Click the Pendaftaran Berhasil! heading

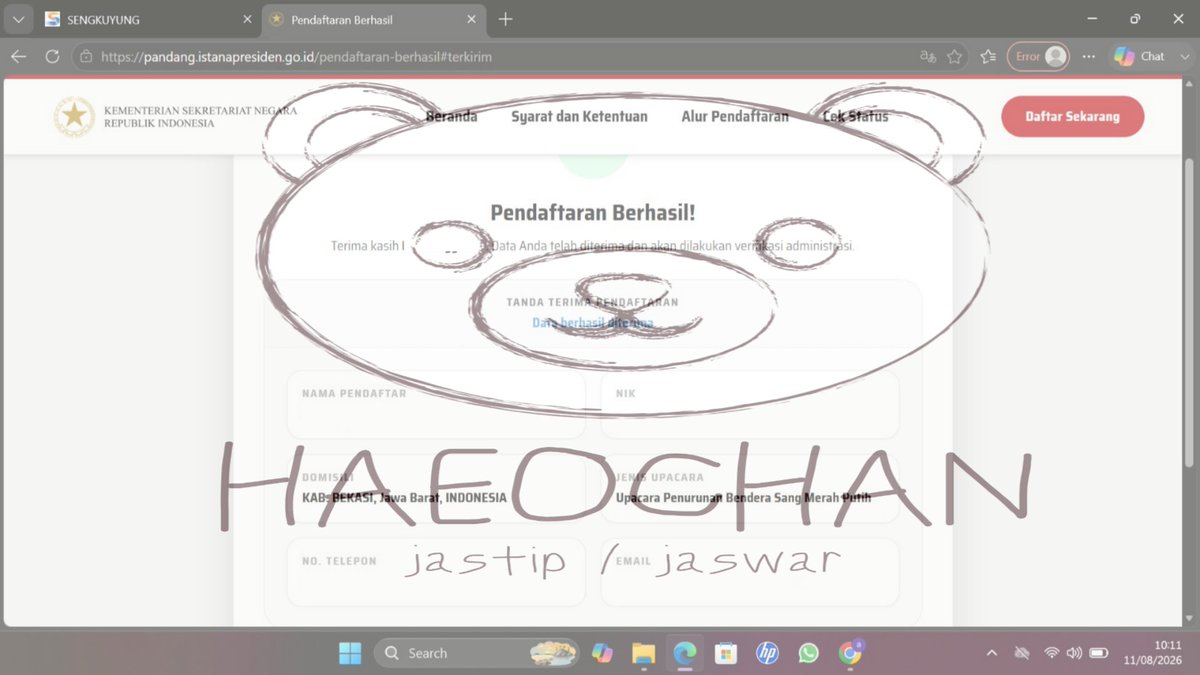click(592, 212)
